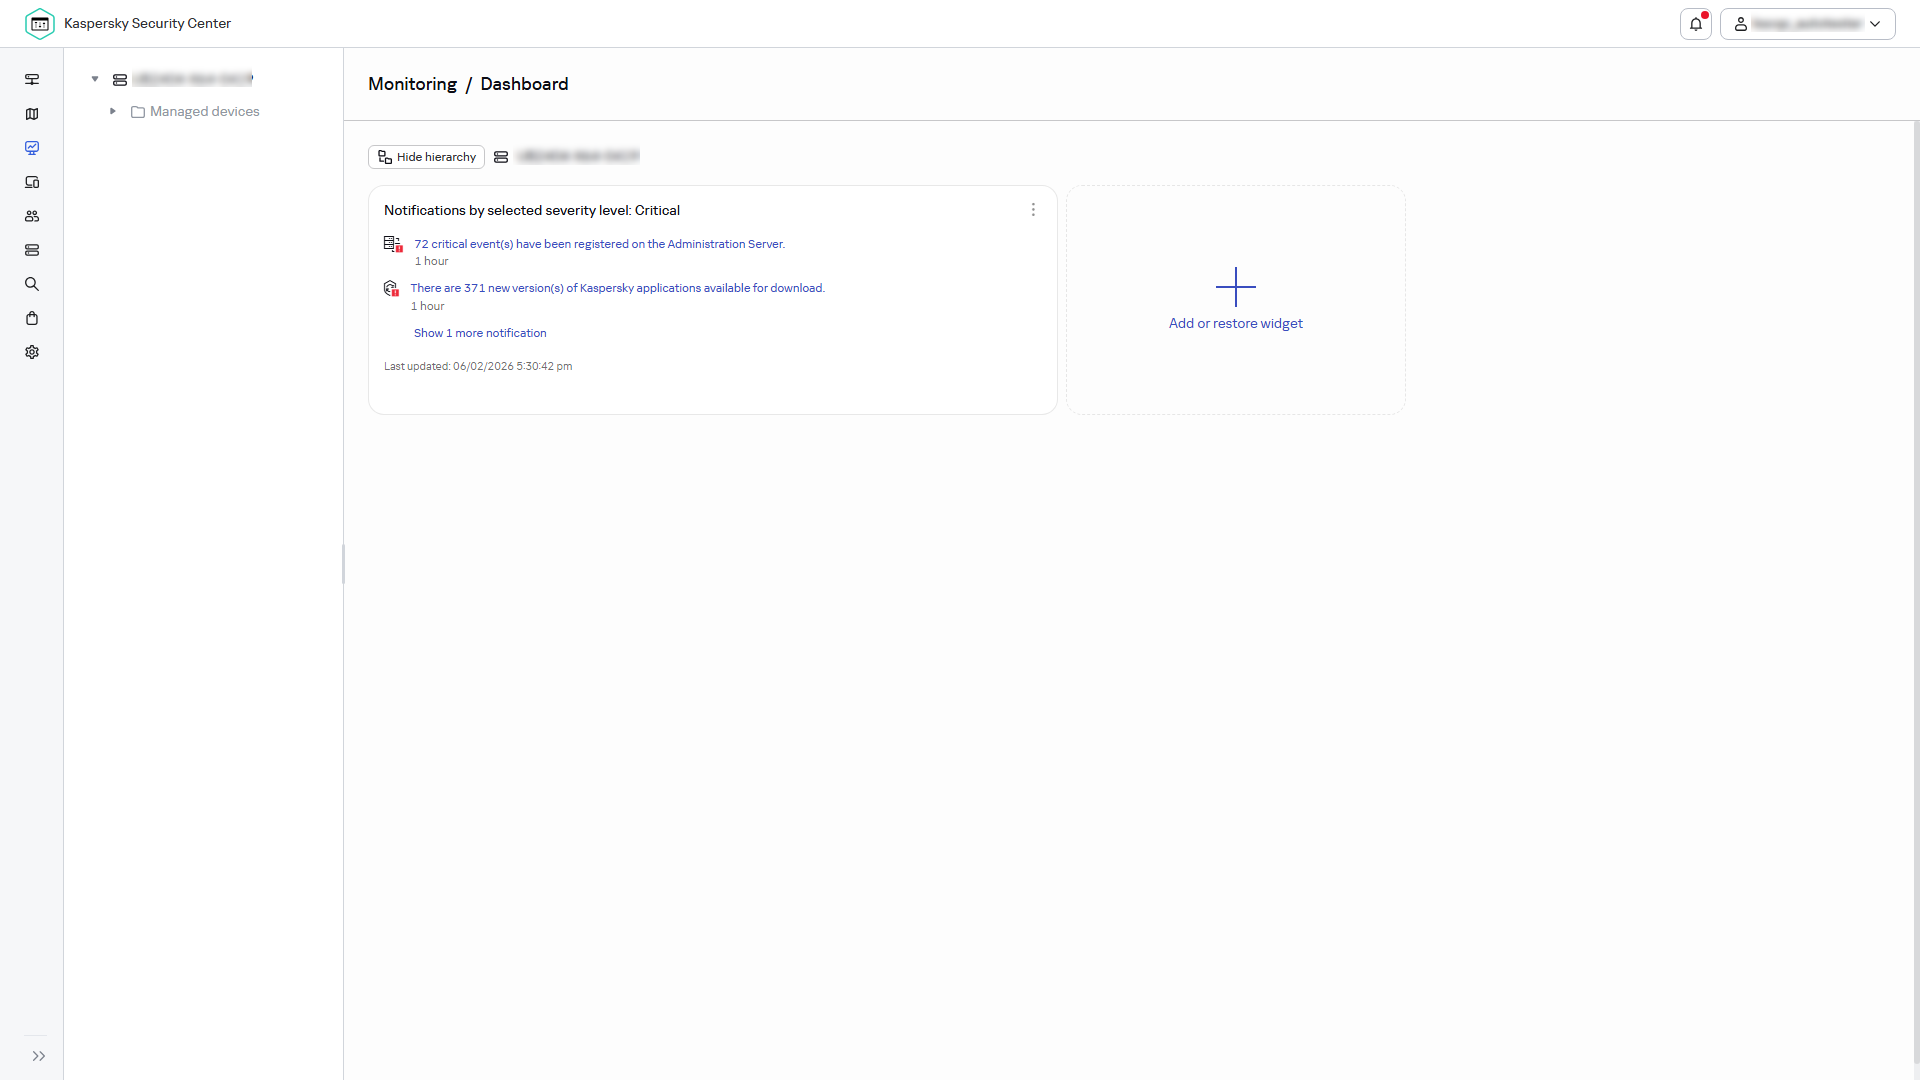Click the Last updated timestamp text
1920x1080 pixels.
478,366
